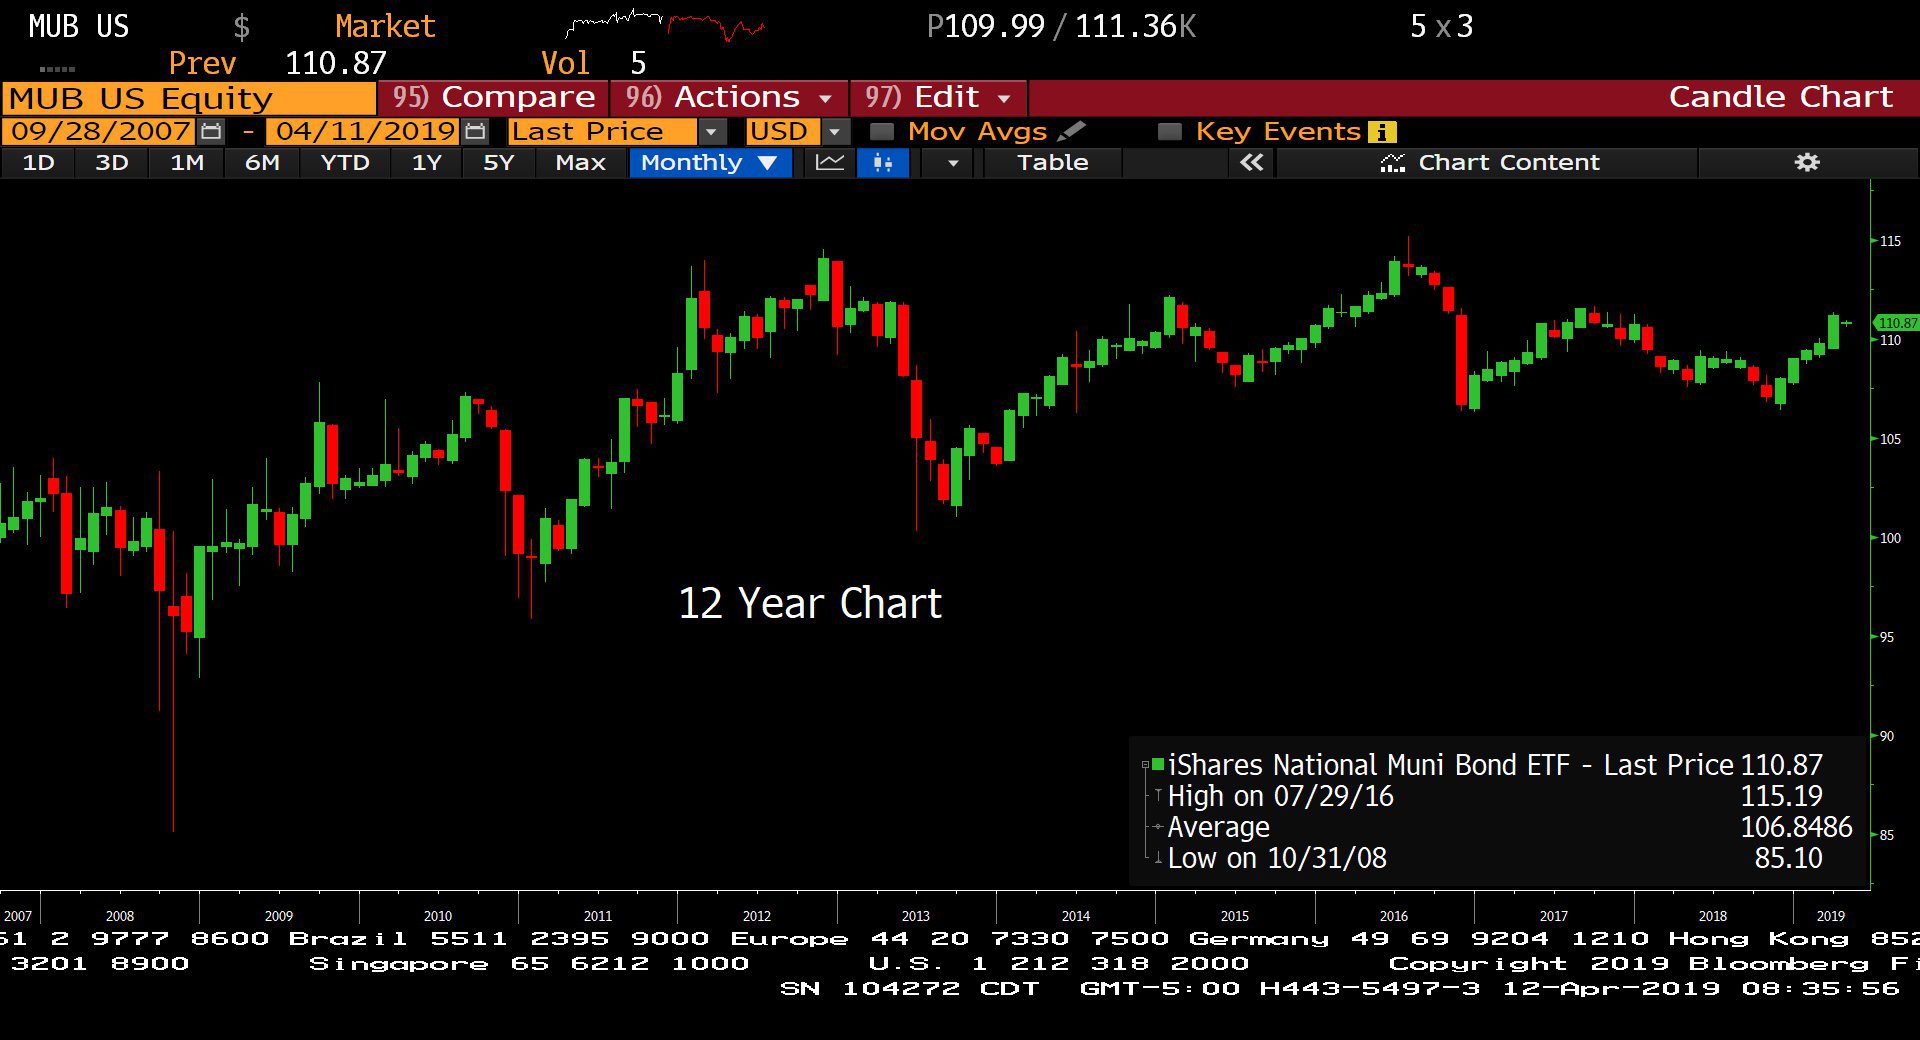Expand the Actions menu arrow
Screen dimensions: 1920x1040
[826, 98]
